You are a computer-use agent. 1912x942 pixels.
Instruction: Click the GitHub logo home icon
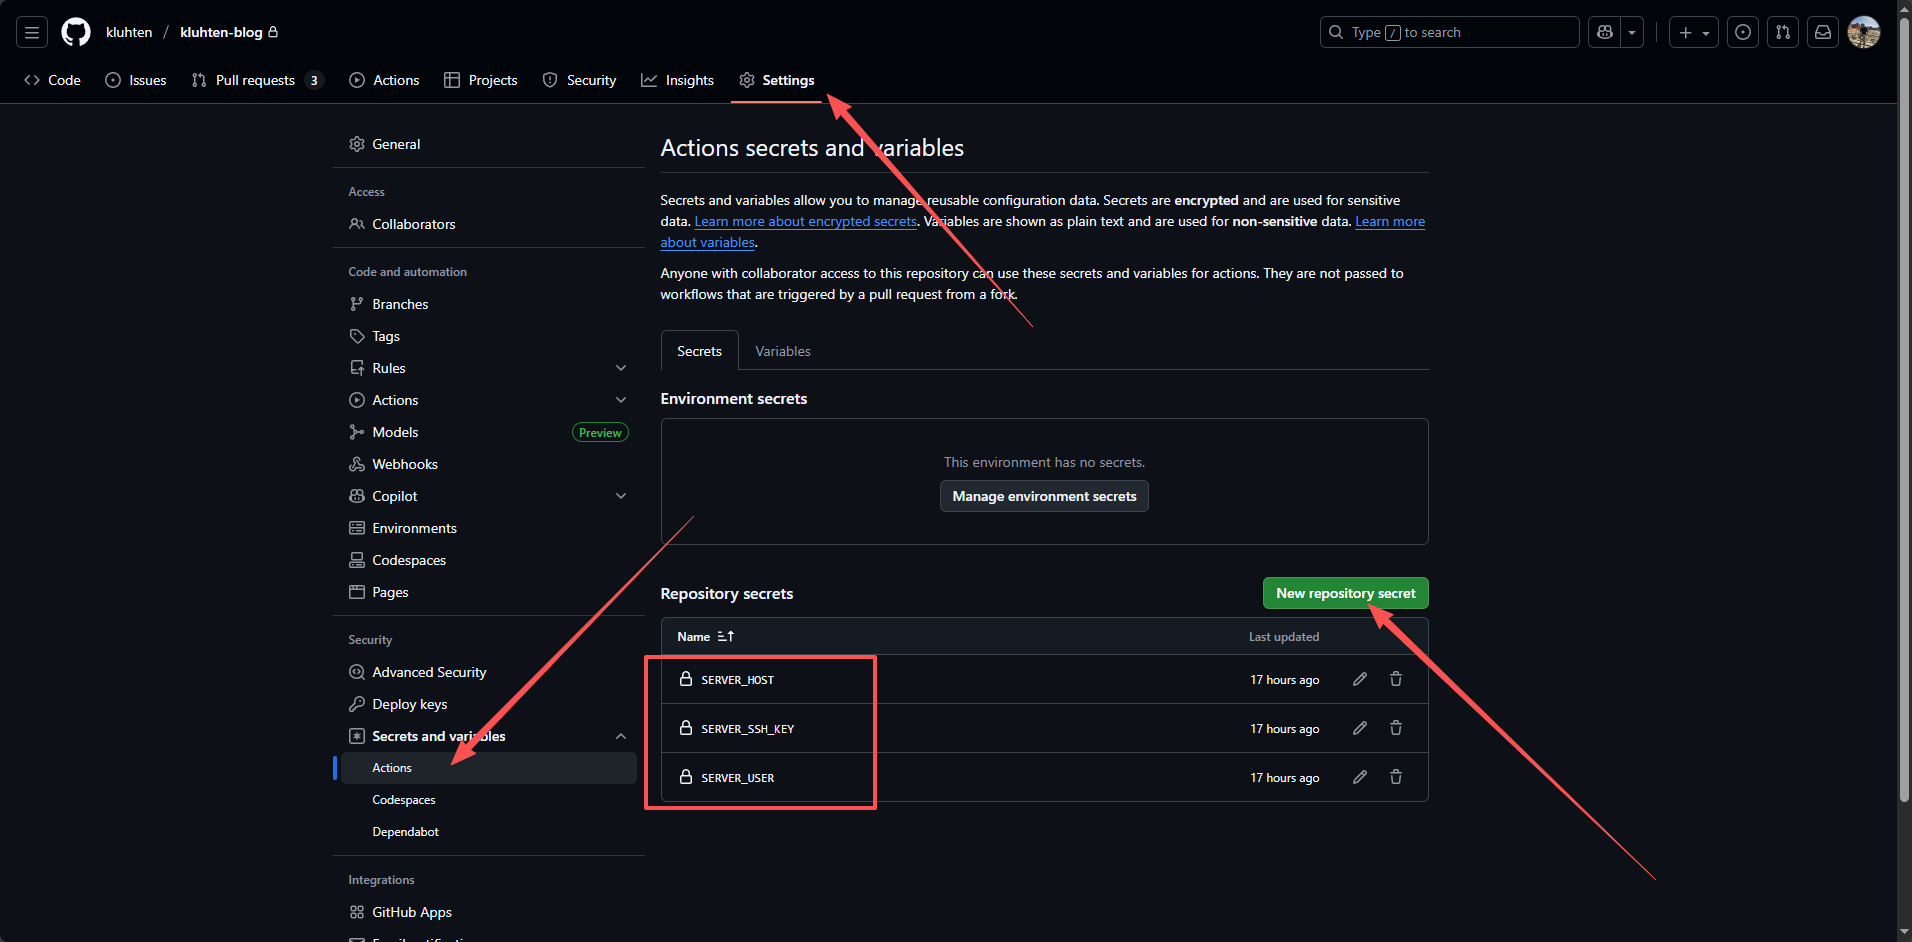pos(76,32)
